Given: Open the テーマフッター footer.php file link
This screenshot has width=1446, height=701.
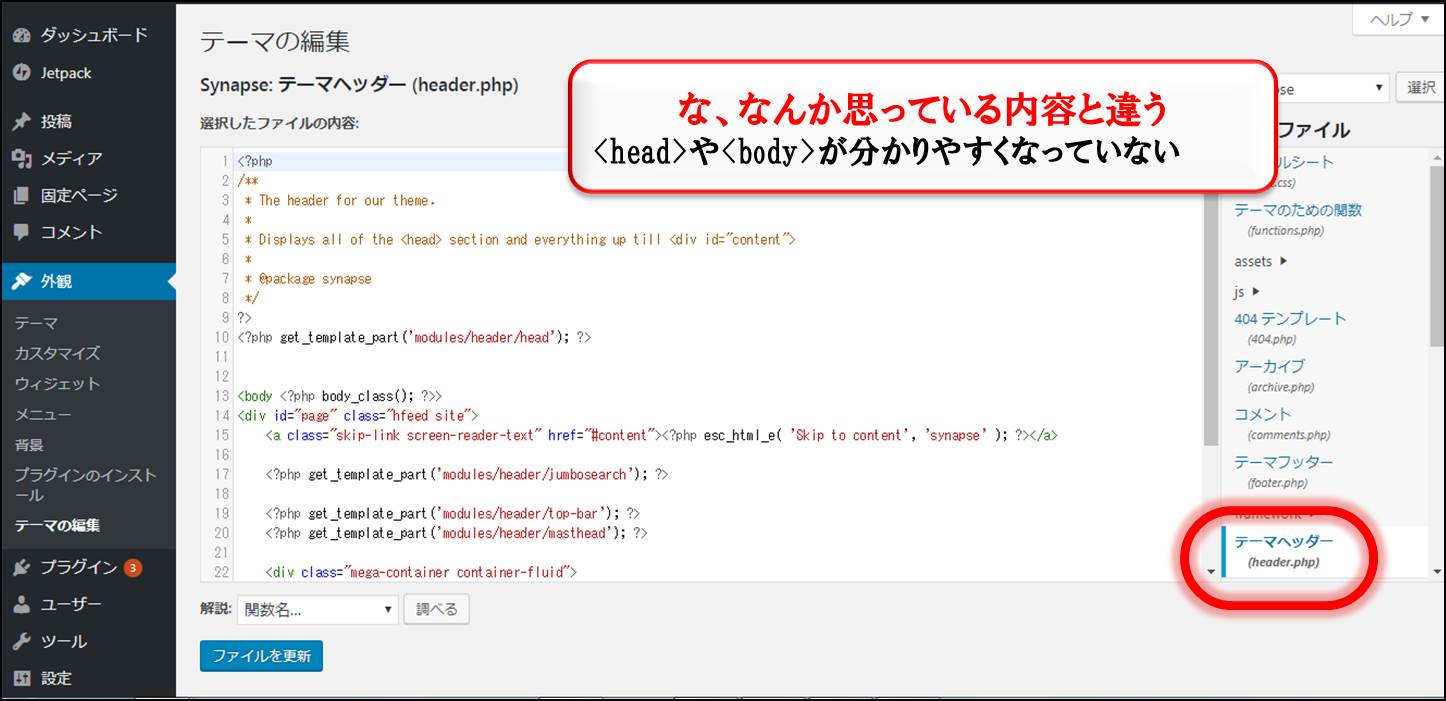Looking at the screenshot, I should [1283, 462].
